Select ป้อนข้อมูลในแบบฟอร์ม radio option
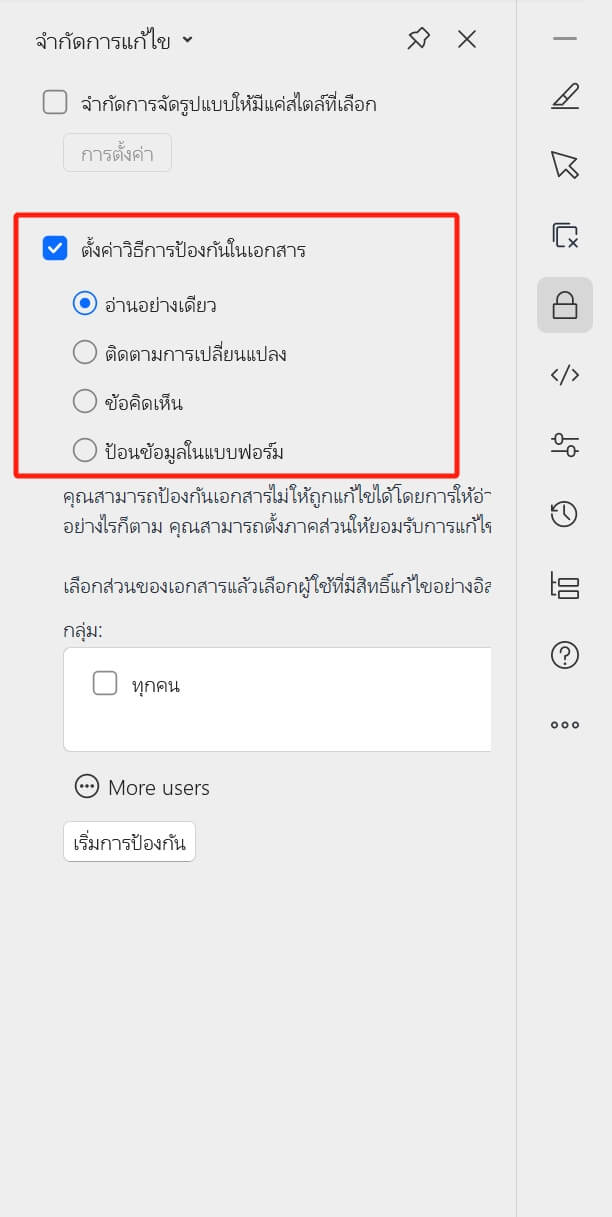Screen dimensions: 612x1217 85,451
